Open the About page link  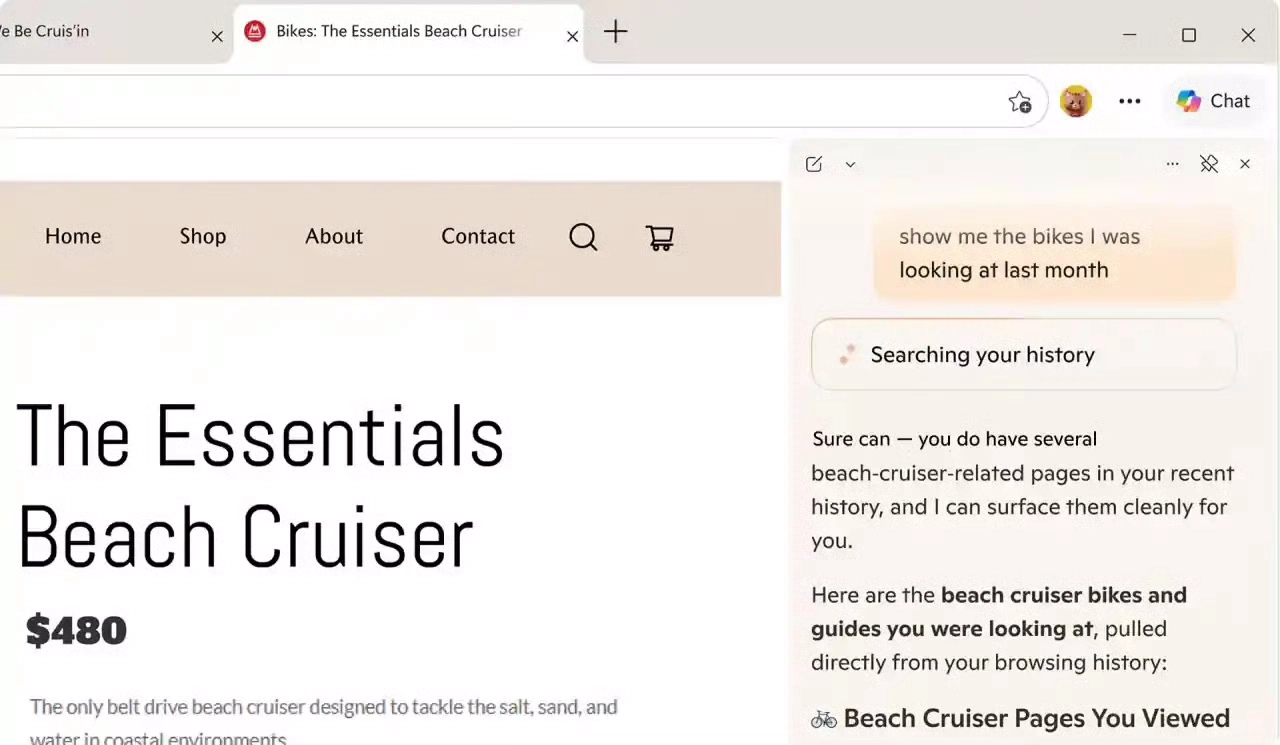coord(334,236)
